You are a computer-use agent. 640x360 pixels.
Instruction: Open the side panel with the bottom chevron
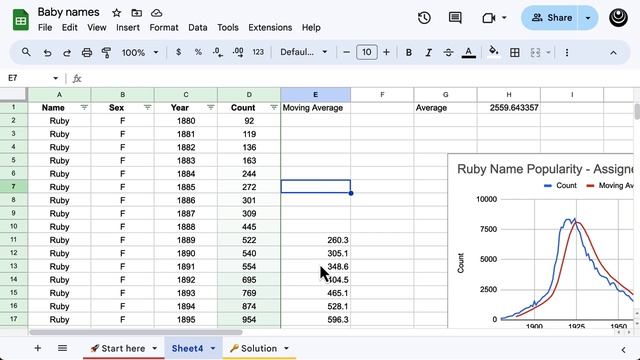(623, 350)
